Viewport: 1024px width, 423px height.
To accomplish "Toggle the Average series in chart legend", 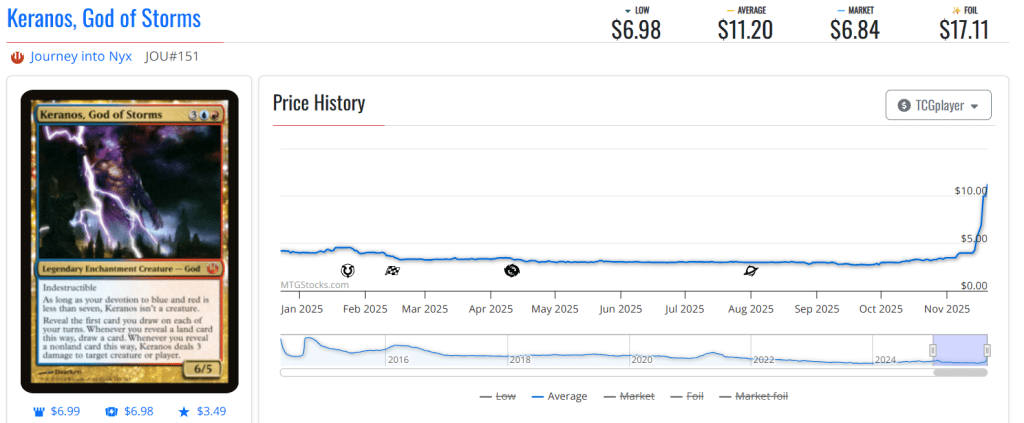I will click(x=560, y=397).
